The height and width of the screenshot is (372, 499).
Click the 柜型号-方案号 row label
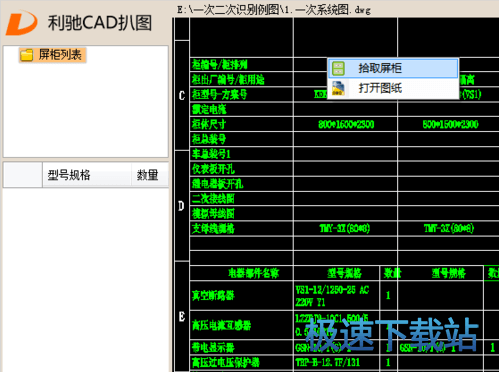(x=219, y=95)
